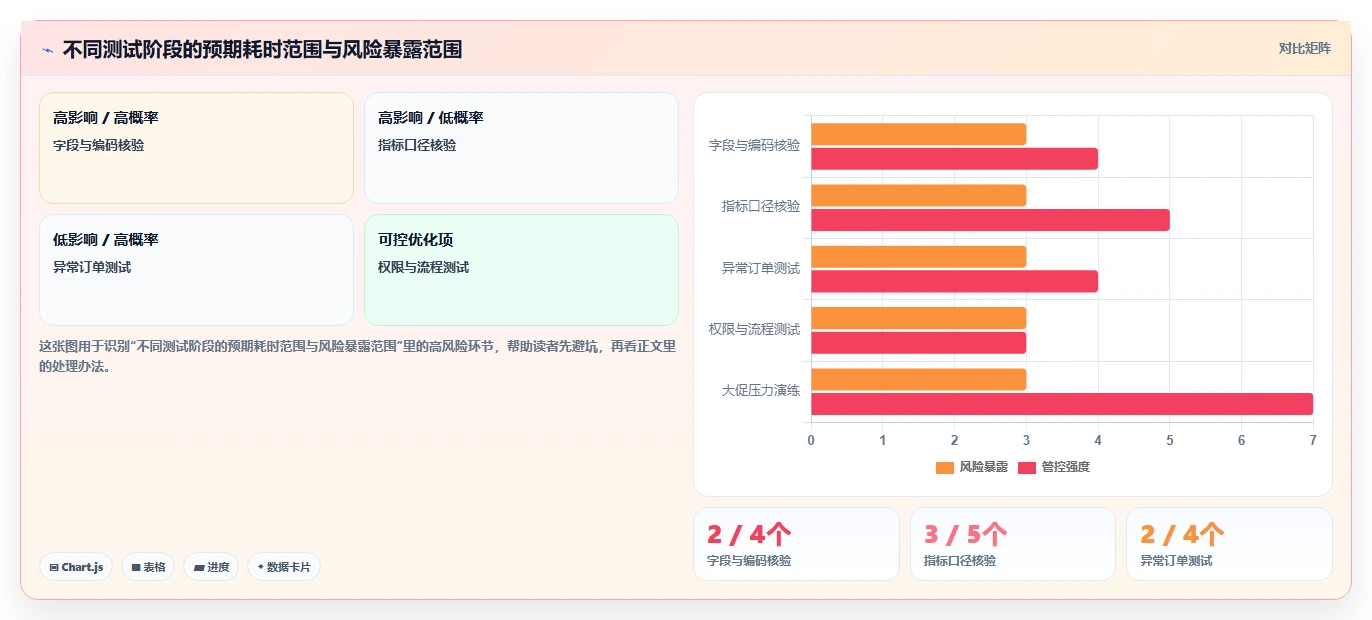Click the 异常订单测试 chart axis label
1372x620 pixels.
point(761,268)
